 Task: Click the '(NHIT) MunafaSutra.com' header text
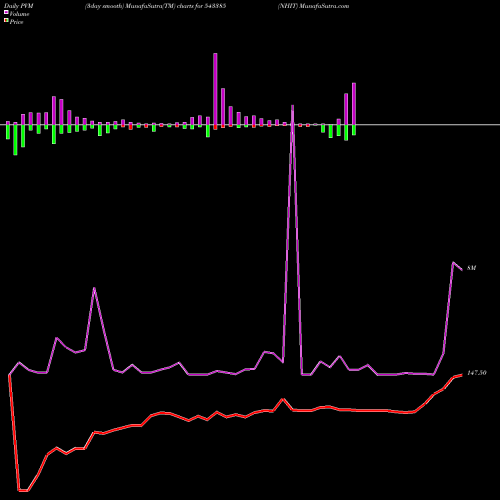313,6
